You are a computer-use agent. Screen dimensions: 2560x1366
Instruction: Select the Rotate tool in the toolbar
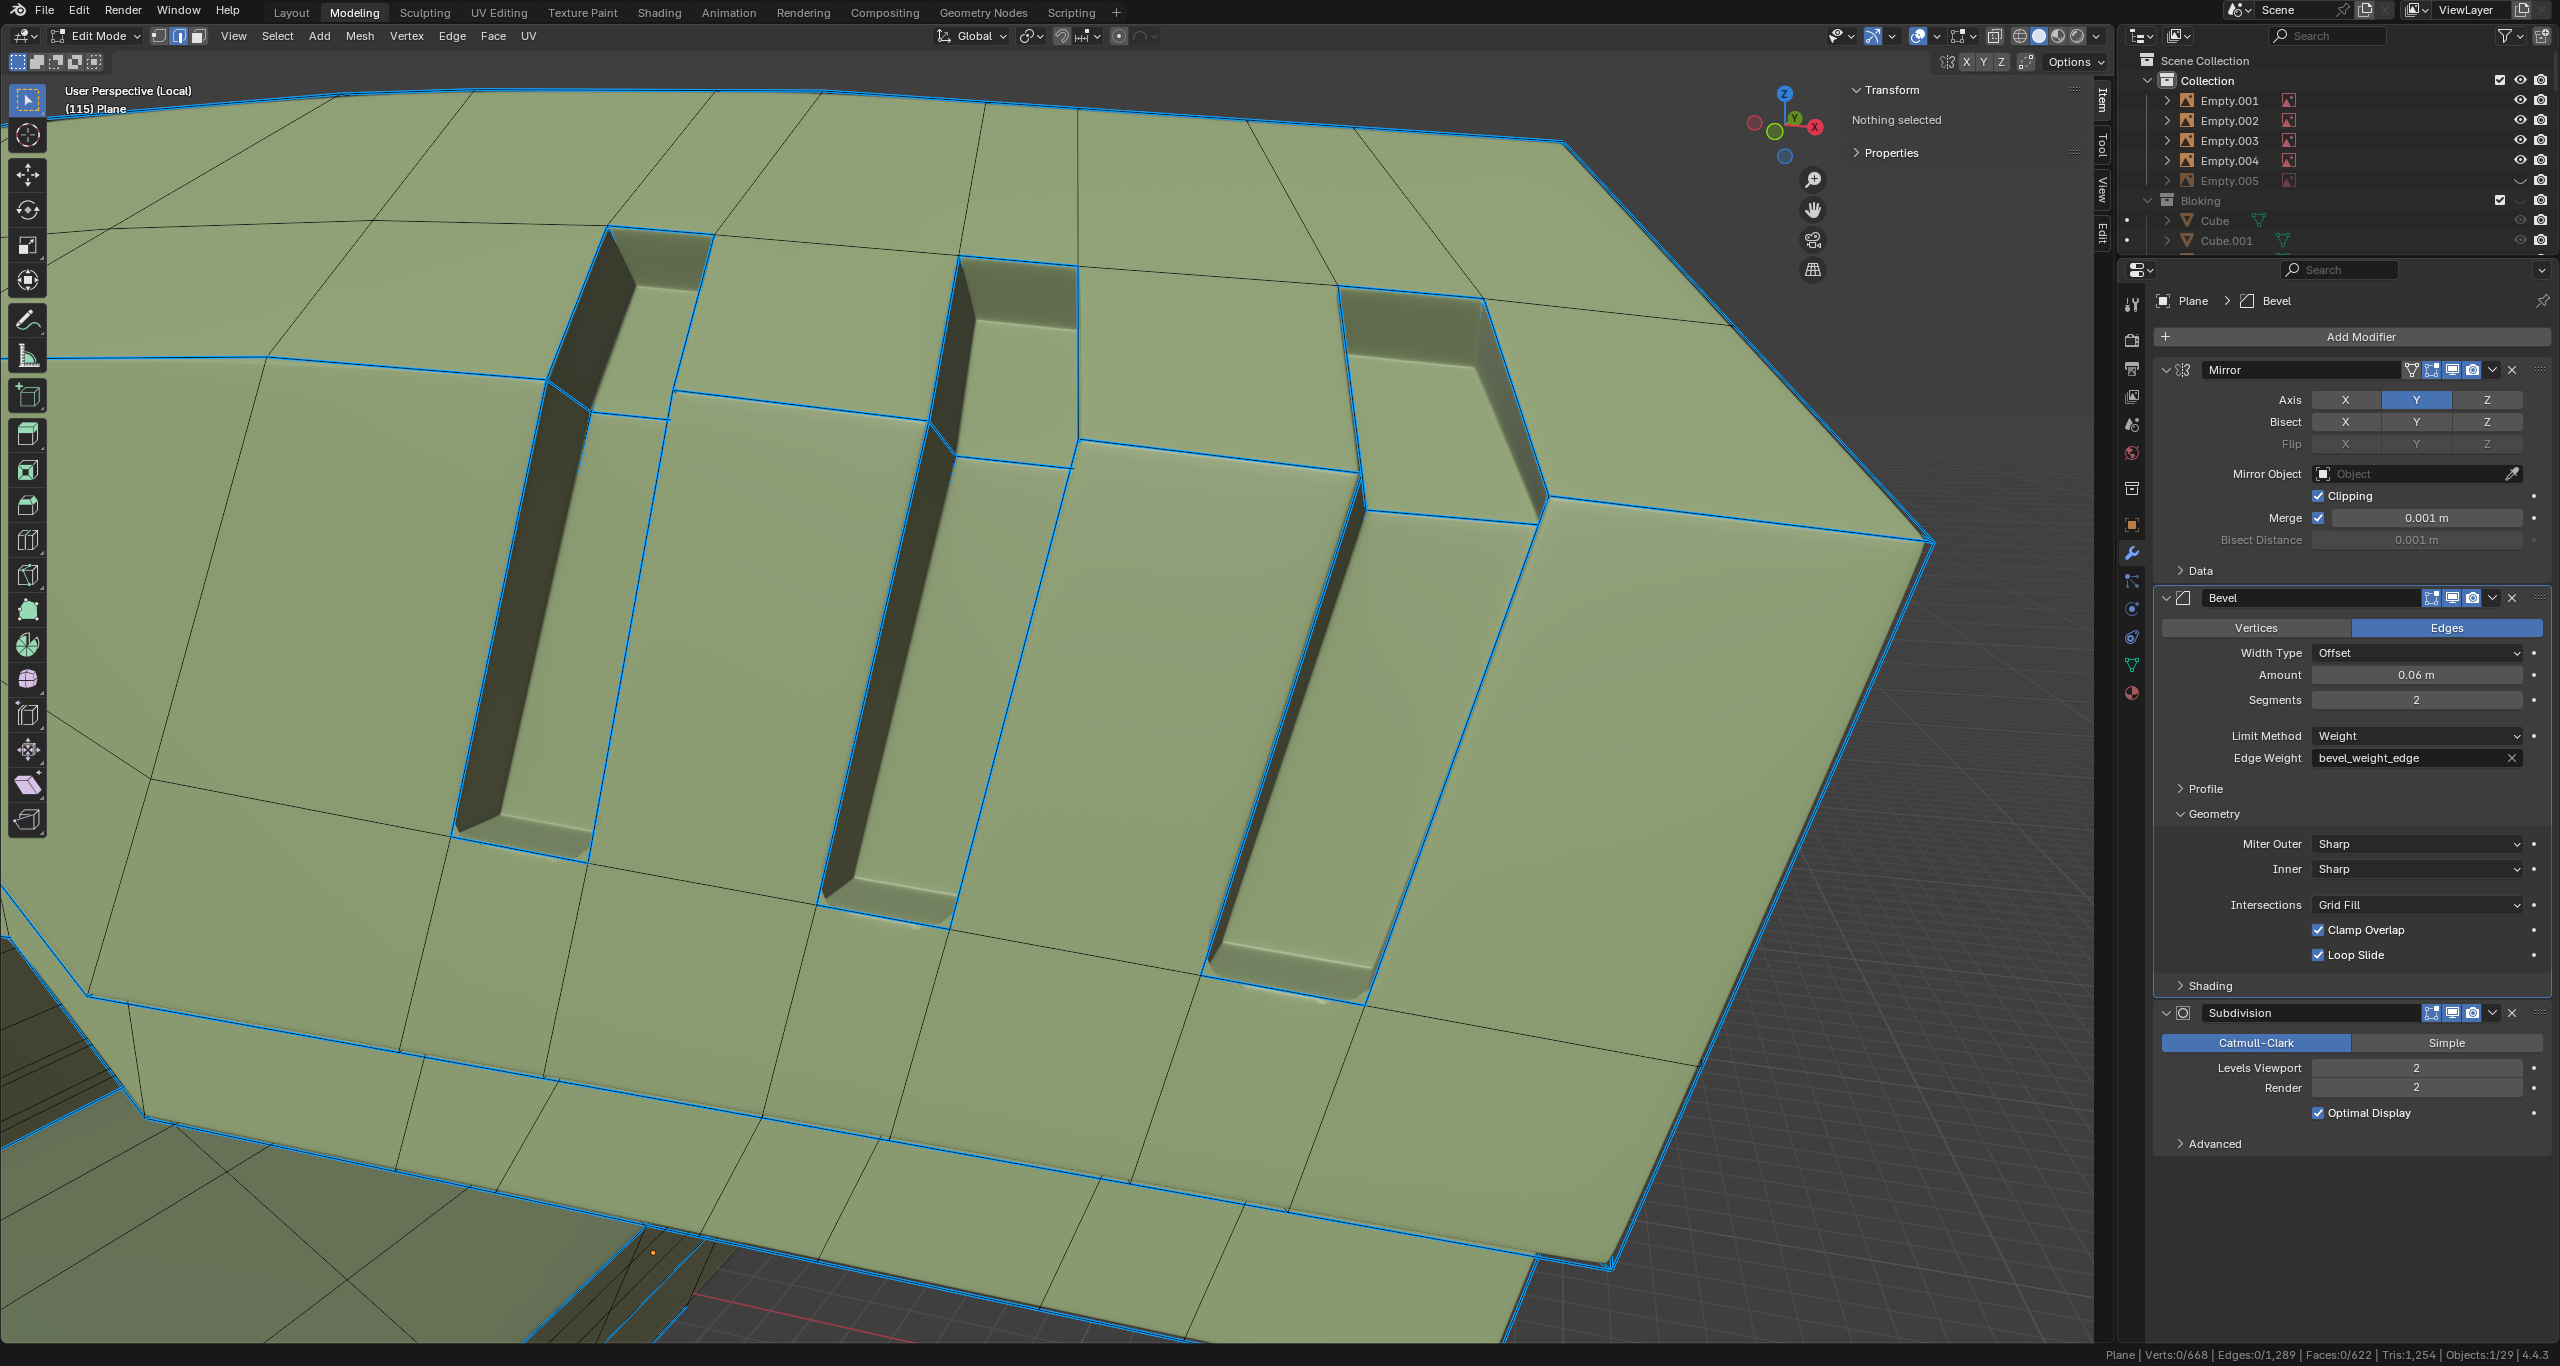click(x=28, y=210)
